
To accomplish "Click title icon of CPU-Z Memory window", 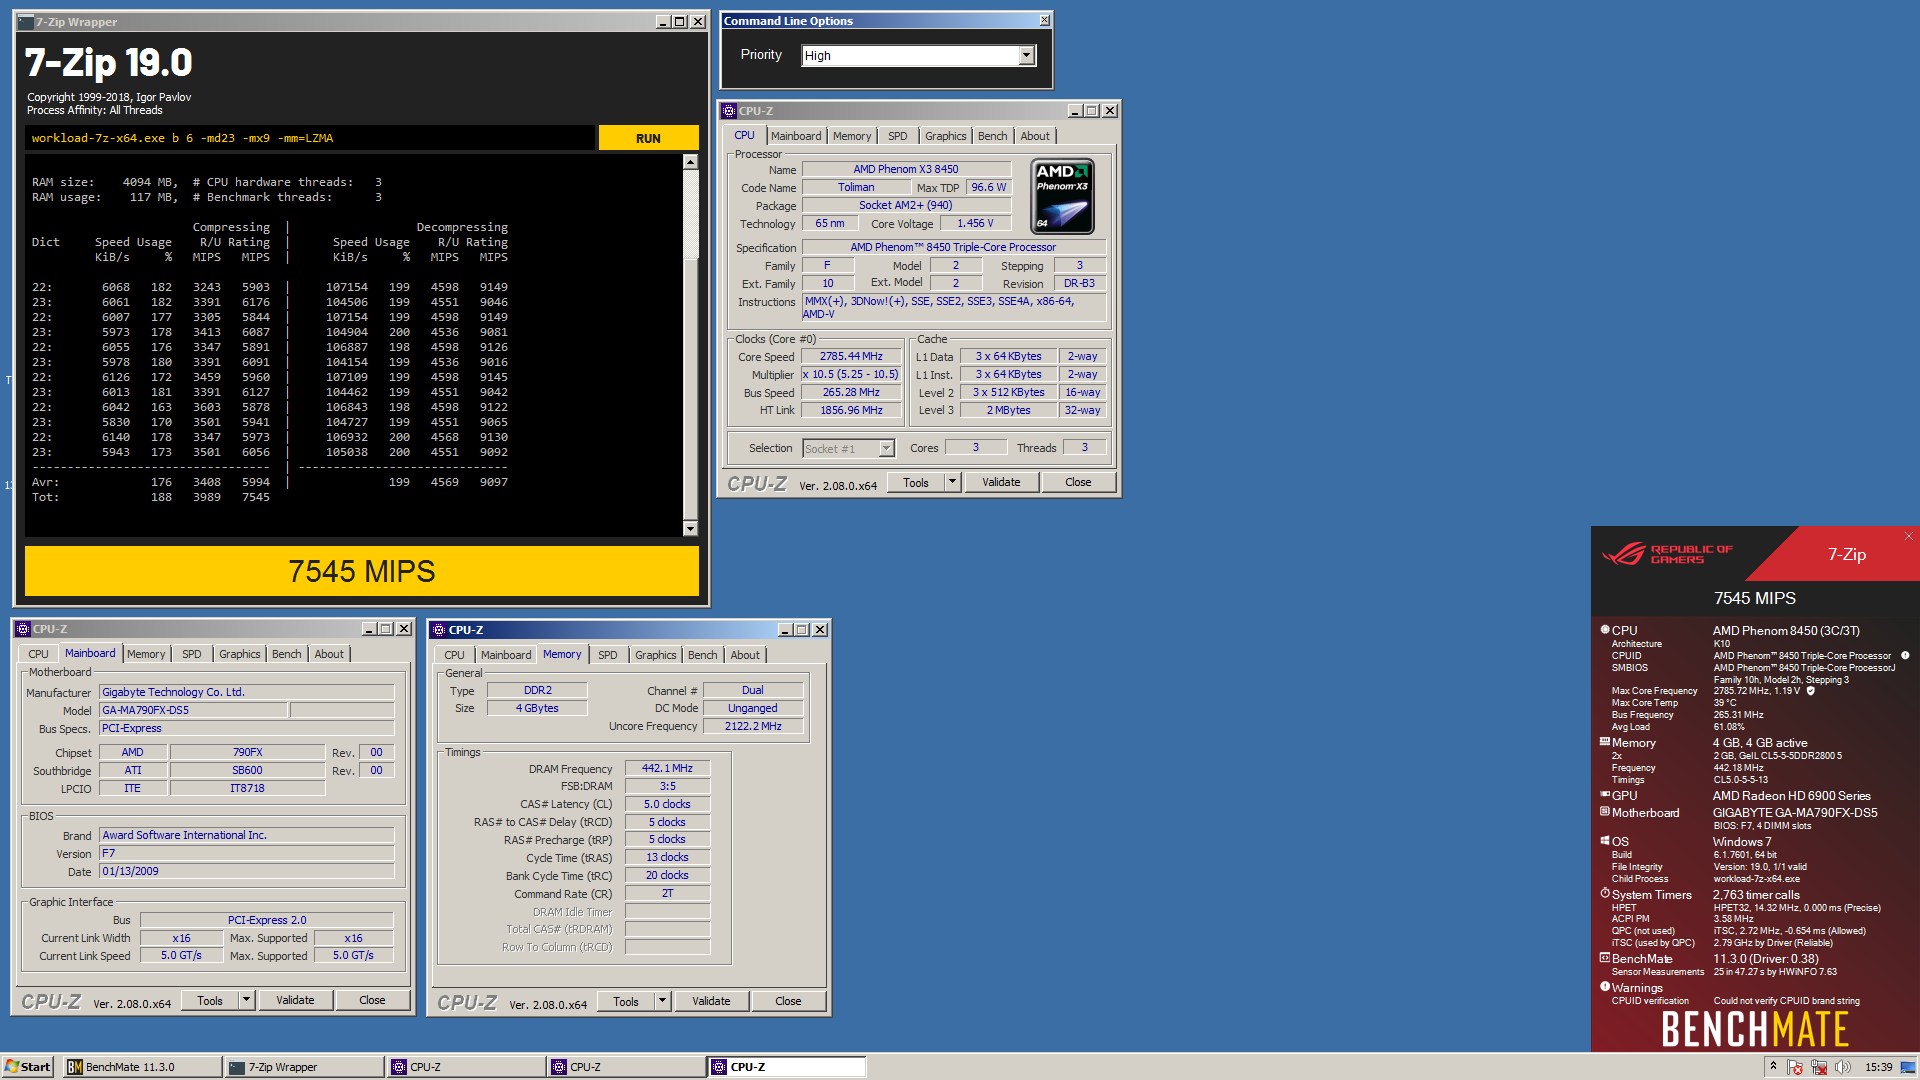I will [x=439, y=630].
